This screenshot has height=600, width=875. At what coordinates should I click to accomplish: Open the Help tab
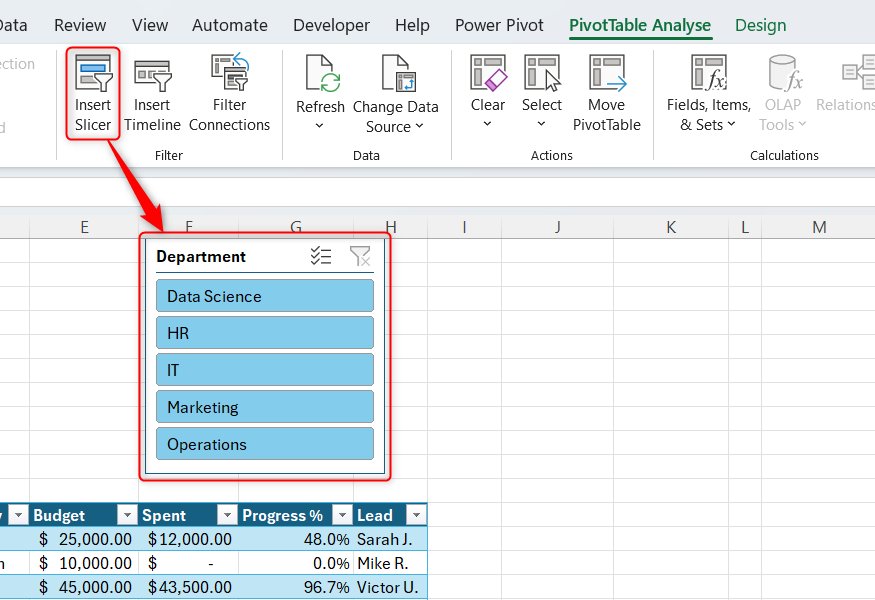click(412, 25)
